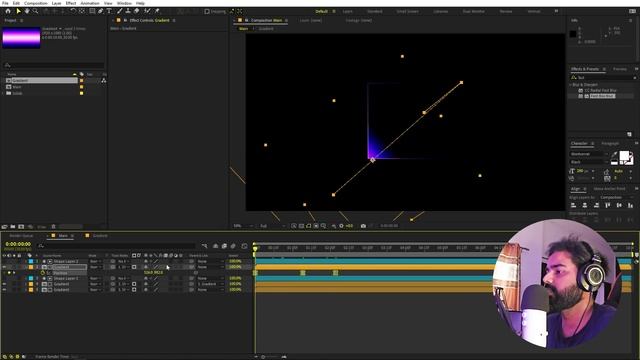Toggle track matte box on Gradient layer 4
Image resolution: width=640 pixels, height=360 pixels.
[x=134, y=284]
